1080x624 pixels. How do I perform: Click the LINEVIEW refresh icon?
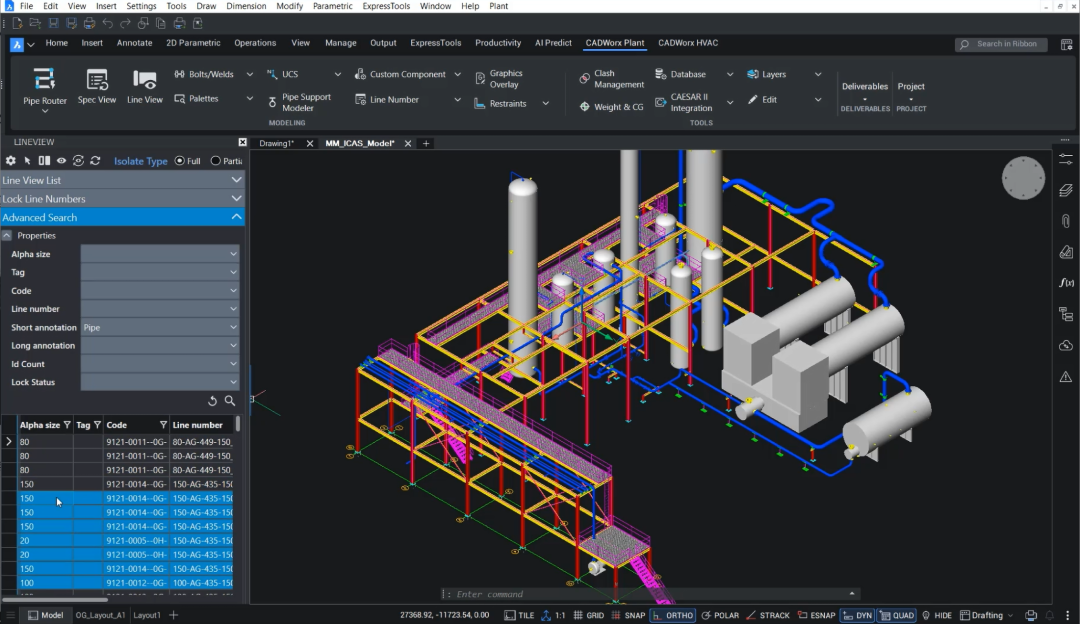pos(95,160)
